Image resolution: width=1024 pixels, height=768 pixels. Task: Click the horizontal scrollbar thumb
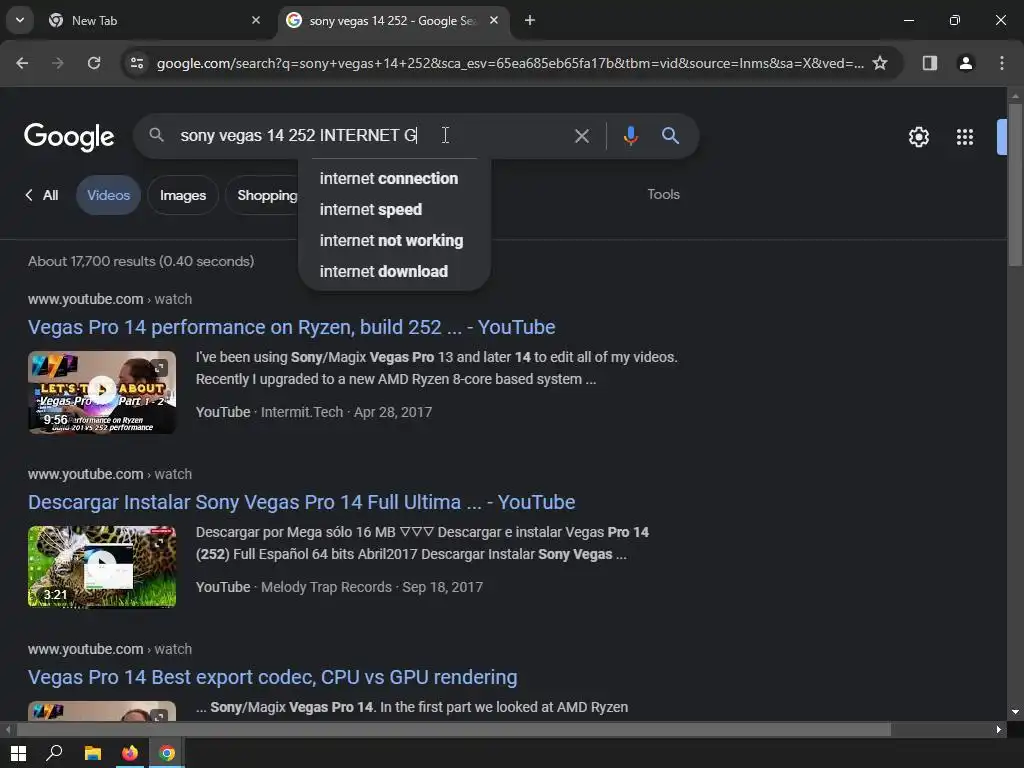coord(453,729)
